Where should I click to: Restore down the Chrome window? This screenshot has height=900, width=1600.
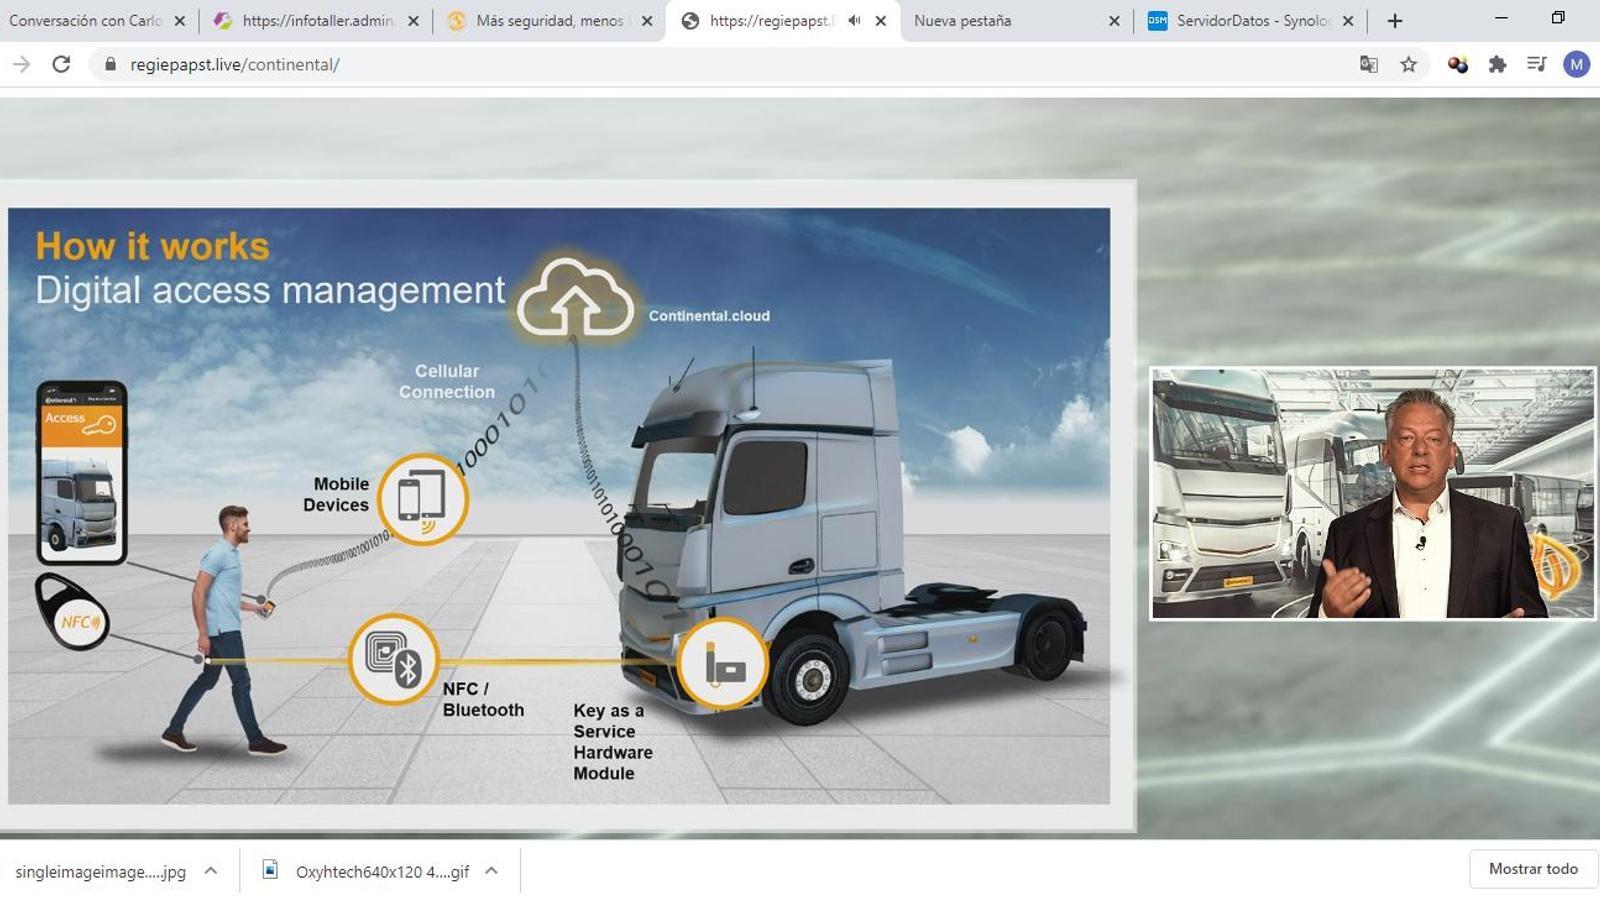[x=1558, y=18]
